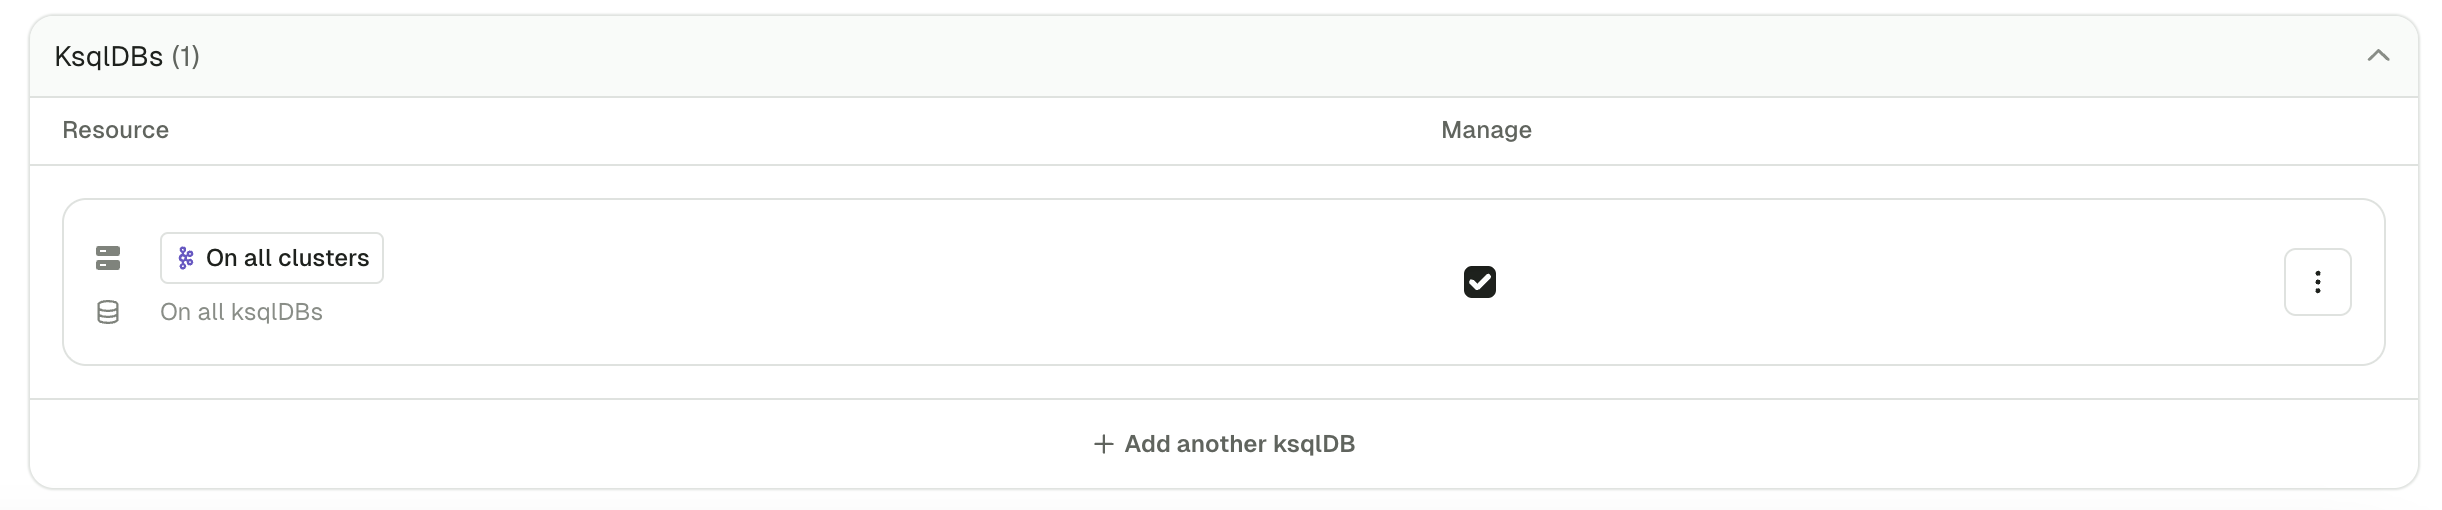Click the Resource column header

coord(115,130)
